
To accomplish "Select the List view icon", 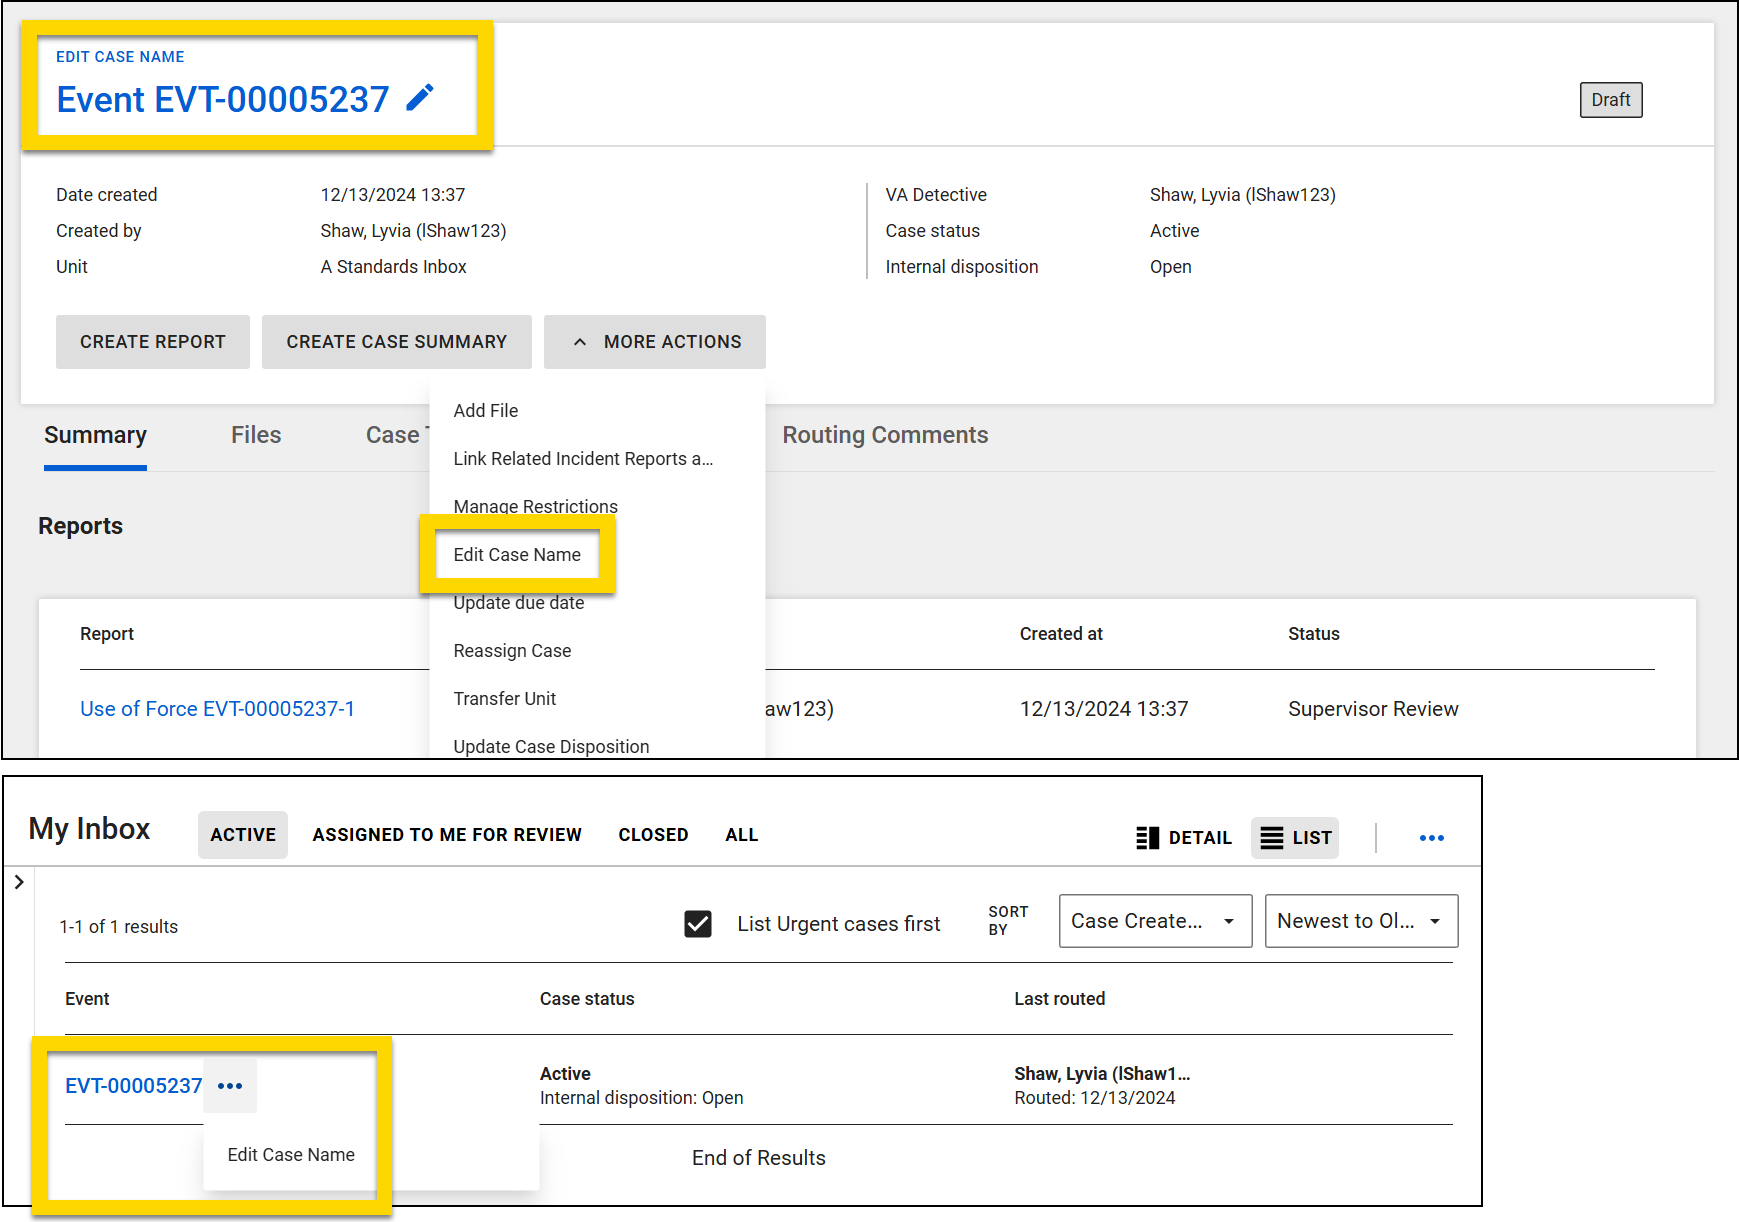I will 1294,837.
